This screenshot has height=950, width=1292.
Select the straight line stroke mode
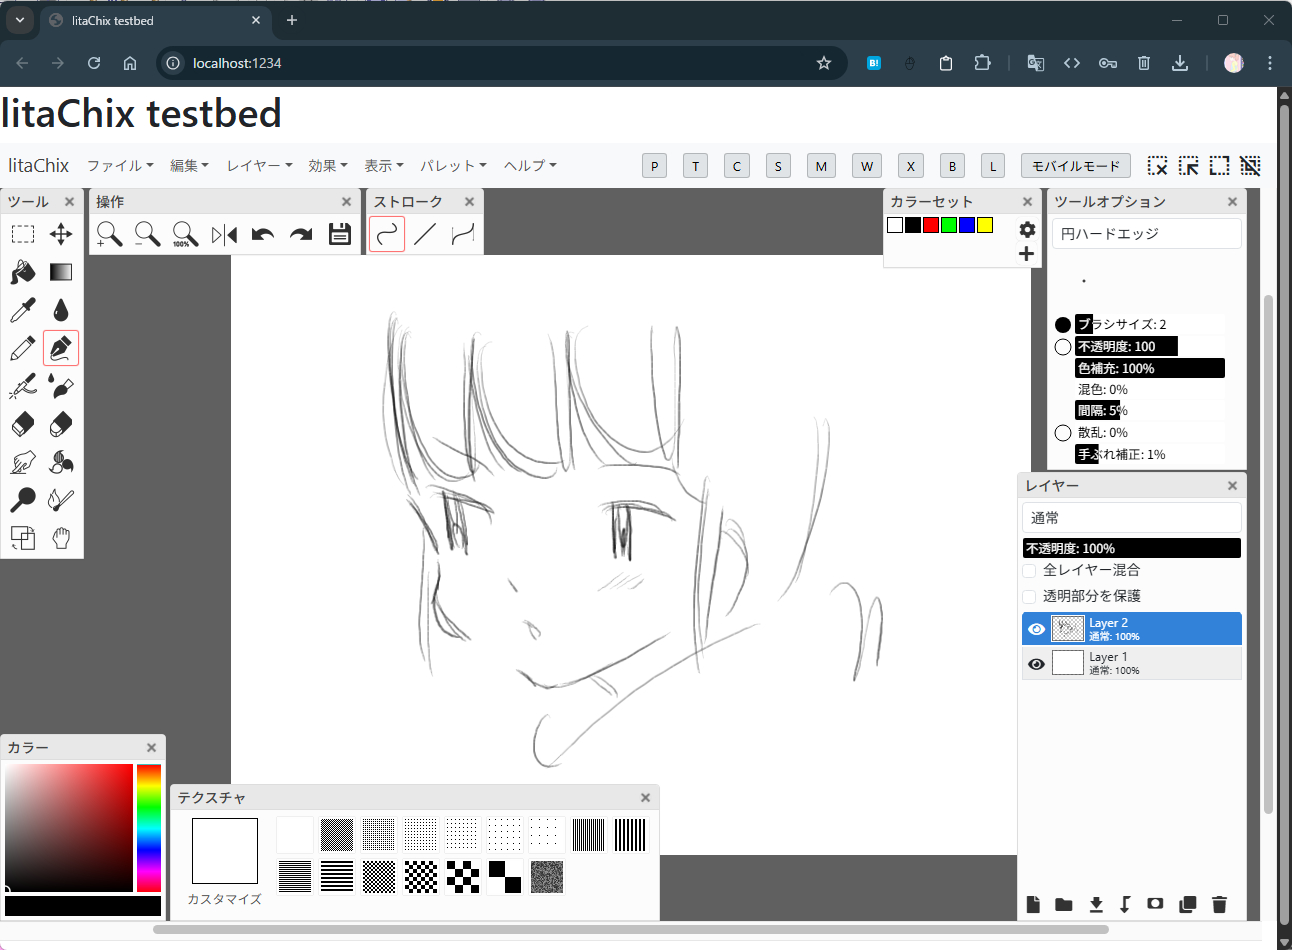(x=425, y=234)
